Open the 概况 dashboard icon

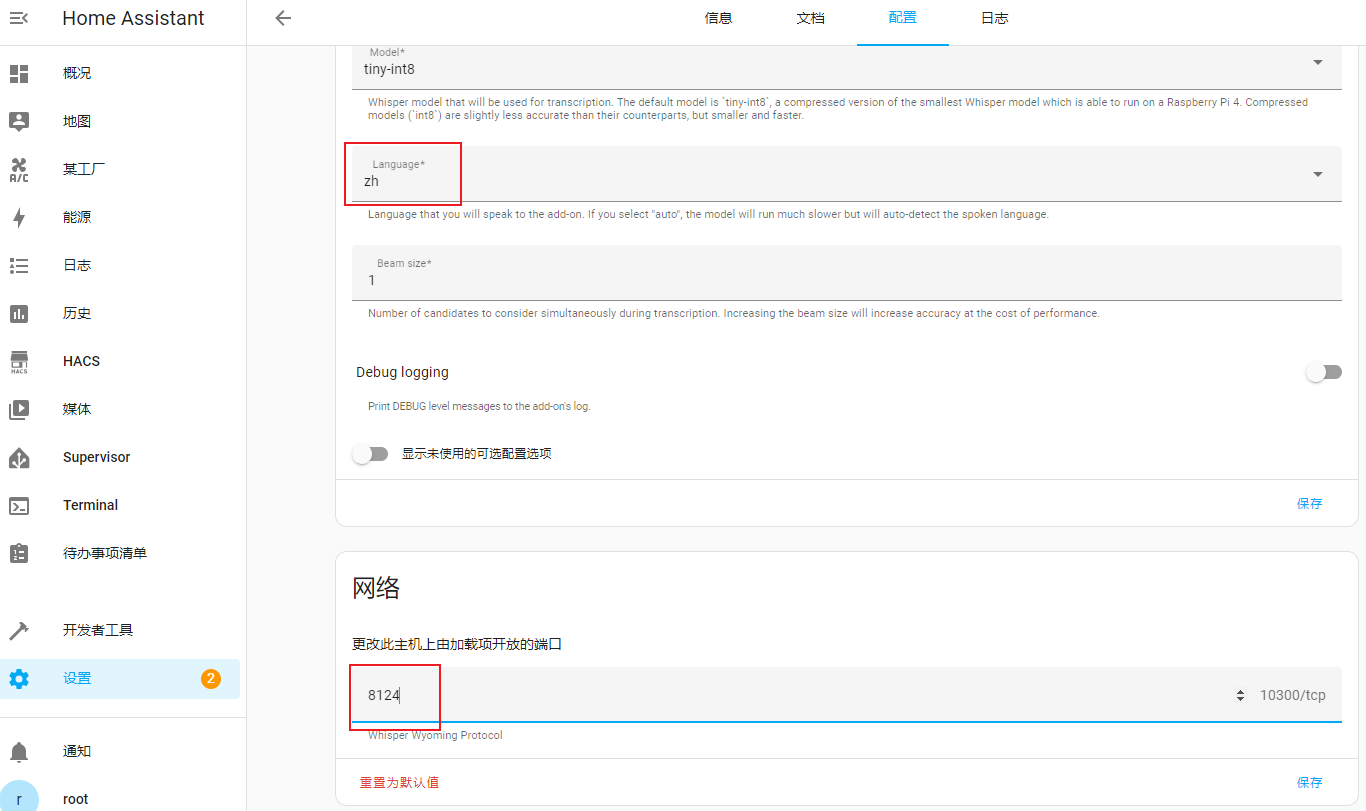point(19,73)
